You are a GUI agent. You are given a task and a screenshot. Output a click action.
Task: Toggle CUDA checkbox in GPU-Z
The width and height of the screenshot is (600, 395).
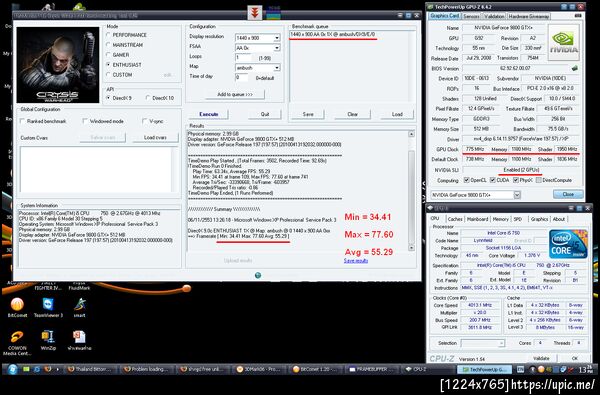pos(493,180)
